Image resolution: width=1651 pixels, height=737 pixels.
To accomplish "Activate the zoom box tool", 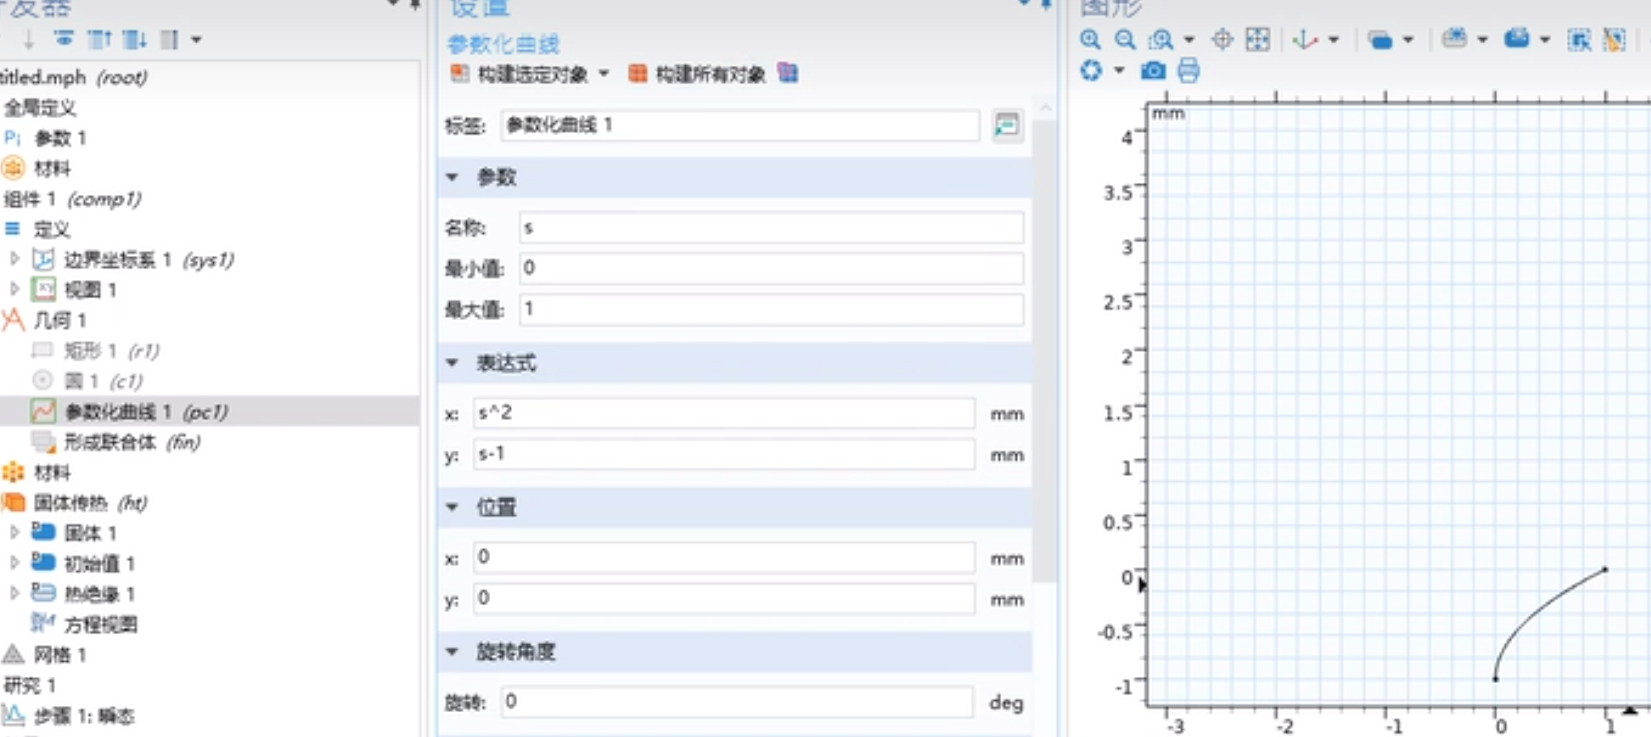I will [1161, 39].
